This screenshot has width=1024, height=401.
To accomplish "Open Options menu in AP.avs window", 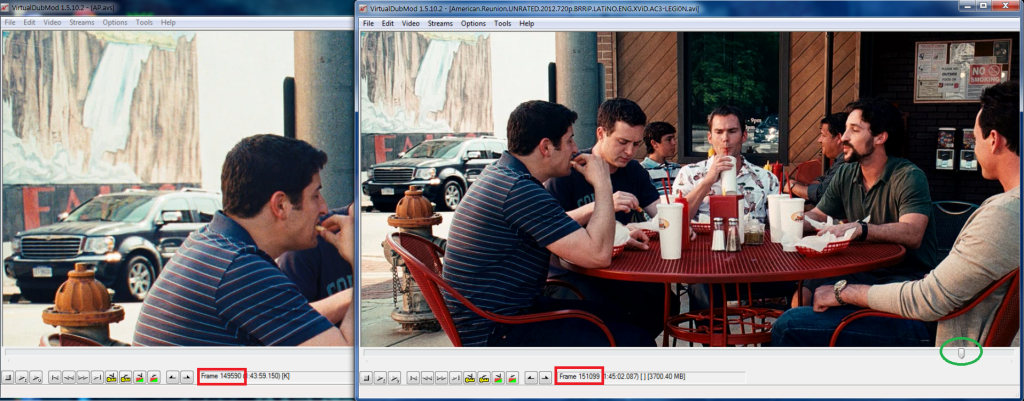I will tap(115, 22).
